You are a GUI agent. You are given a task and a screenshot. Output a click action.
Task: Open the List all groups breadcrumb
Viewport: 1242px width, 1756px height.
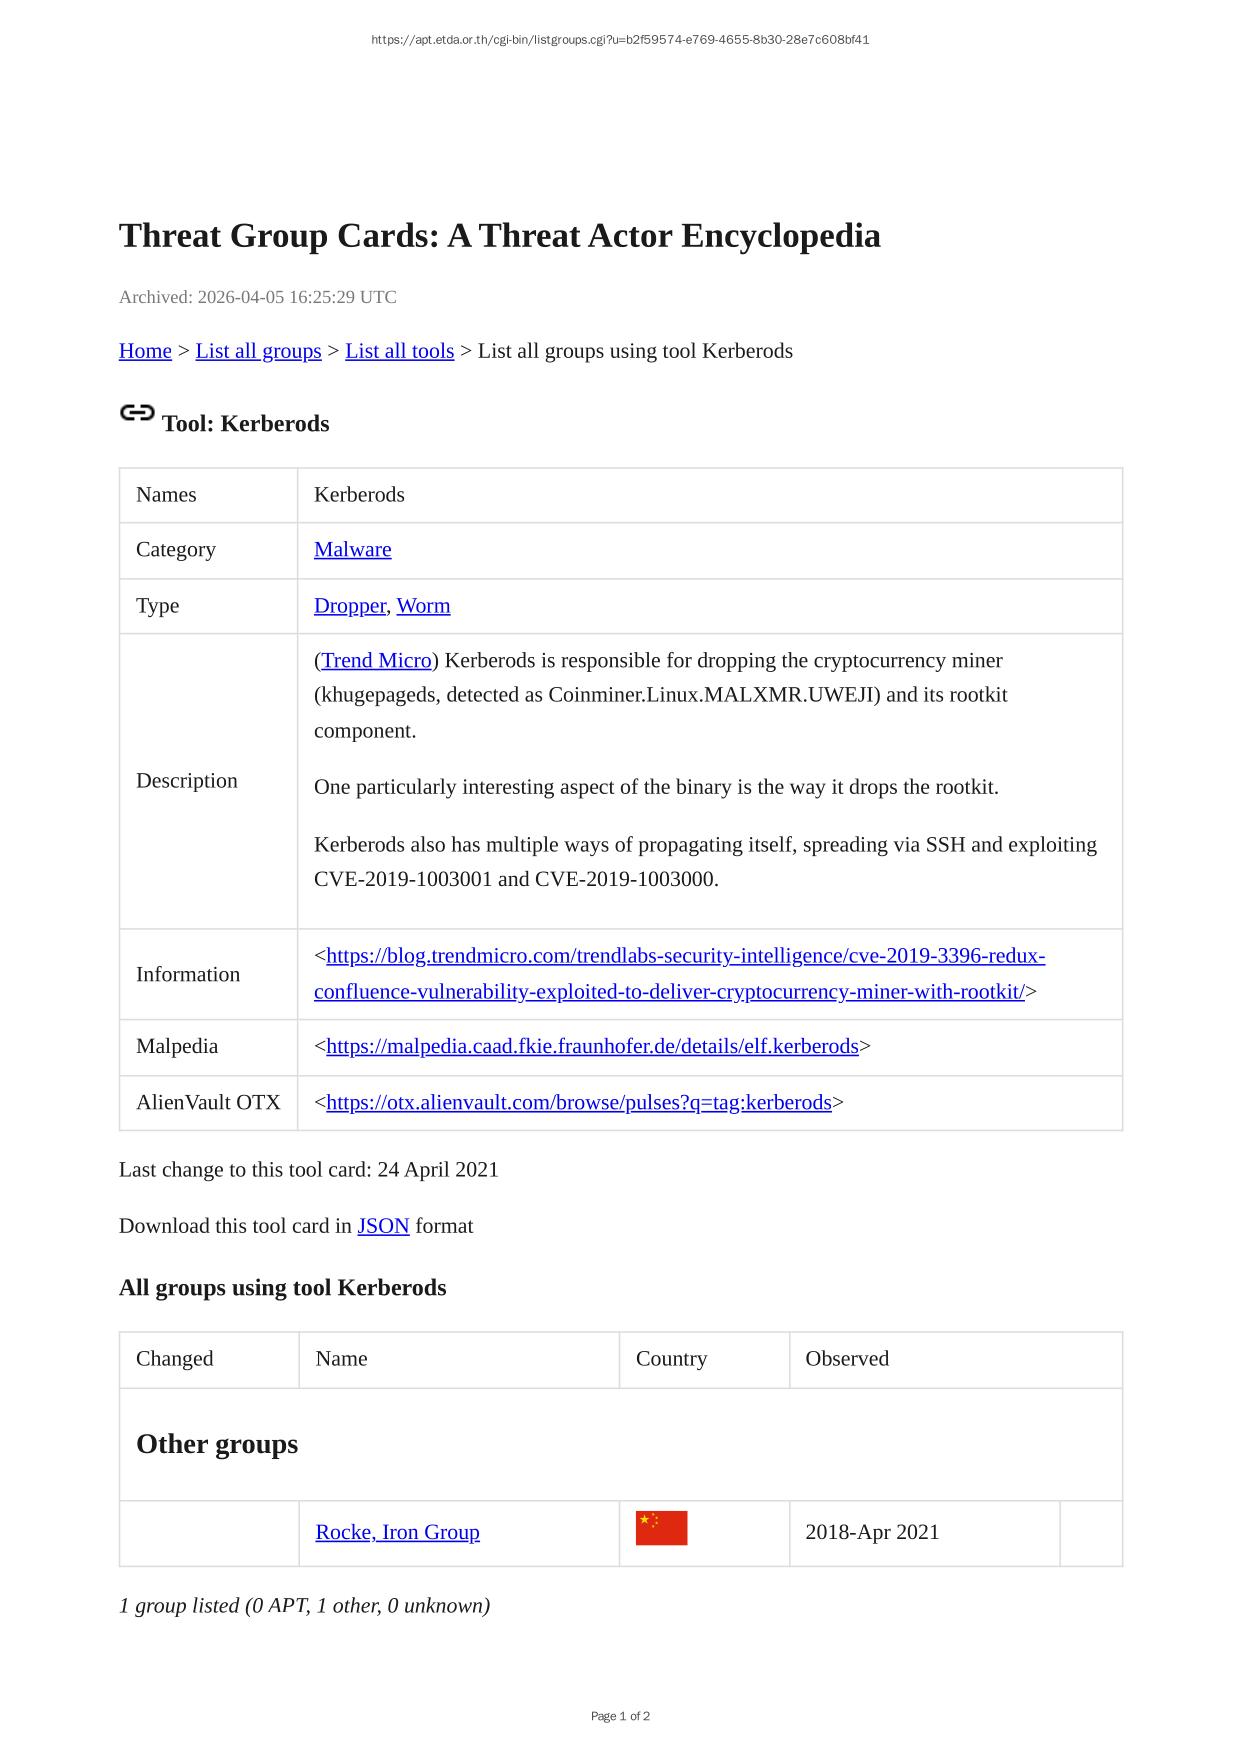click(258, 351)
